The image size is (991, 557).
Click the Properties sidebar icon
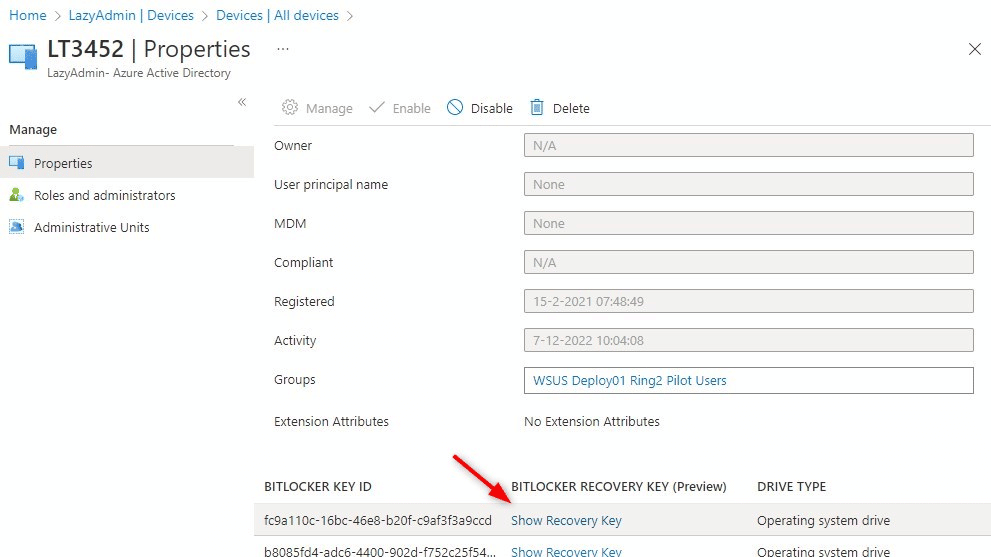[16, 162]
